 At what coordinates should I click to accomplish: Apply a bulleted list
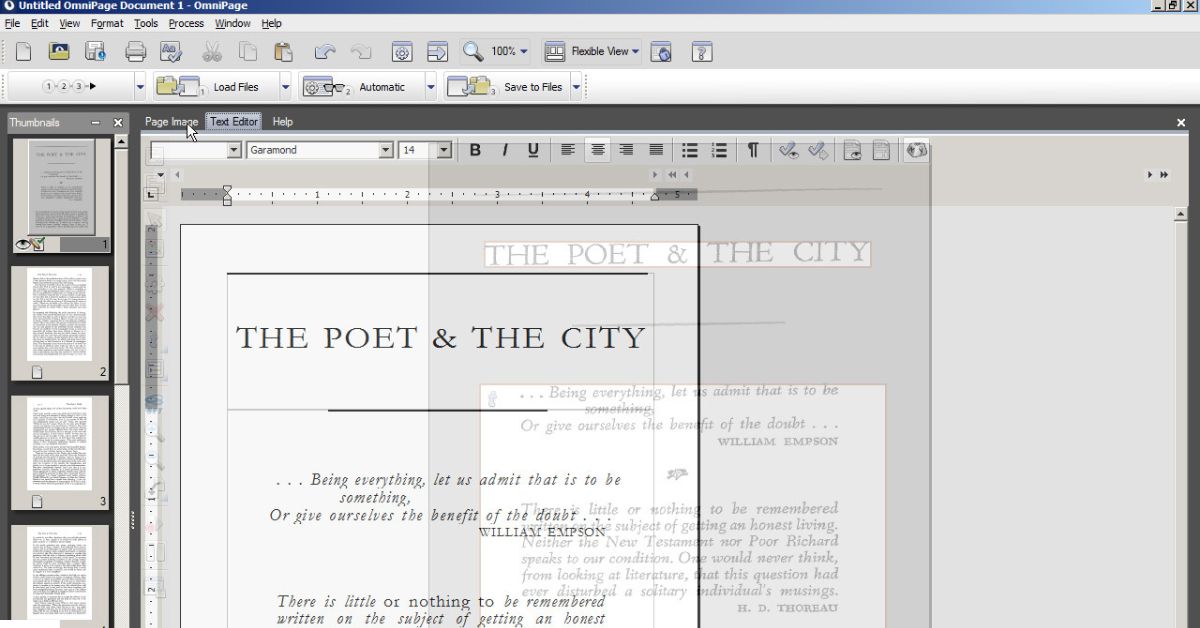pyautogui.click(x=689, y=150)
